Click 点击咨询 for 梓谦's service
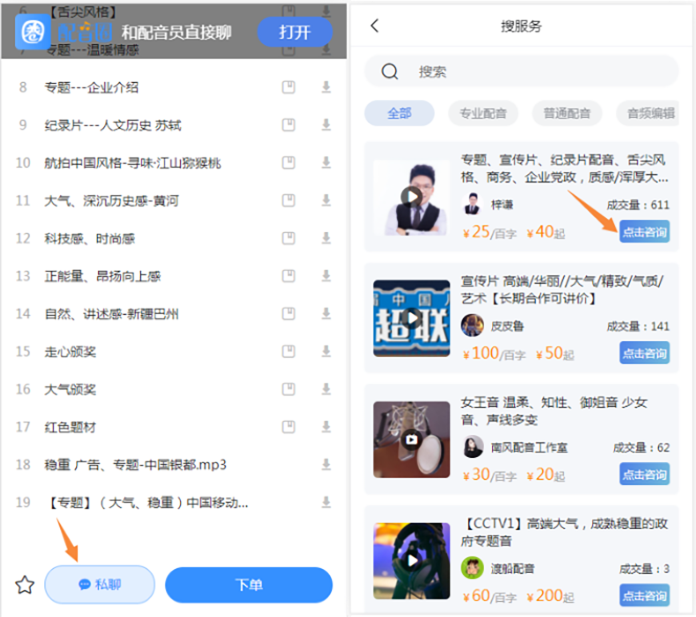 tap(644, 232)
